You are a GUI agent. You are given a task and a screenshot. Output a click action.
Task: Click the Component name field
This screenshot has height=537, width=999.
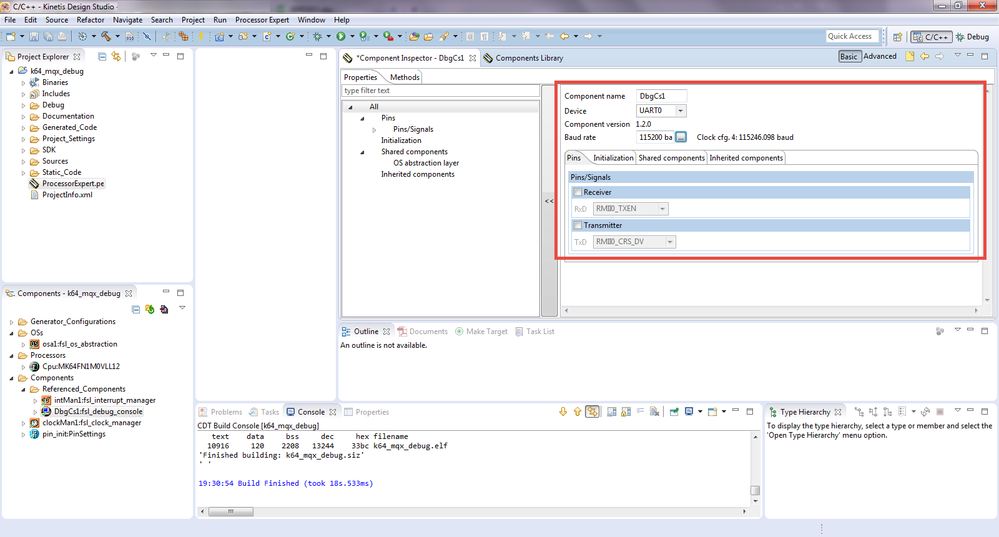point(661,96)
